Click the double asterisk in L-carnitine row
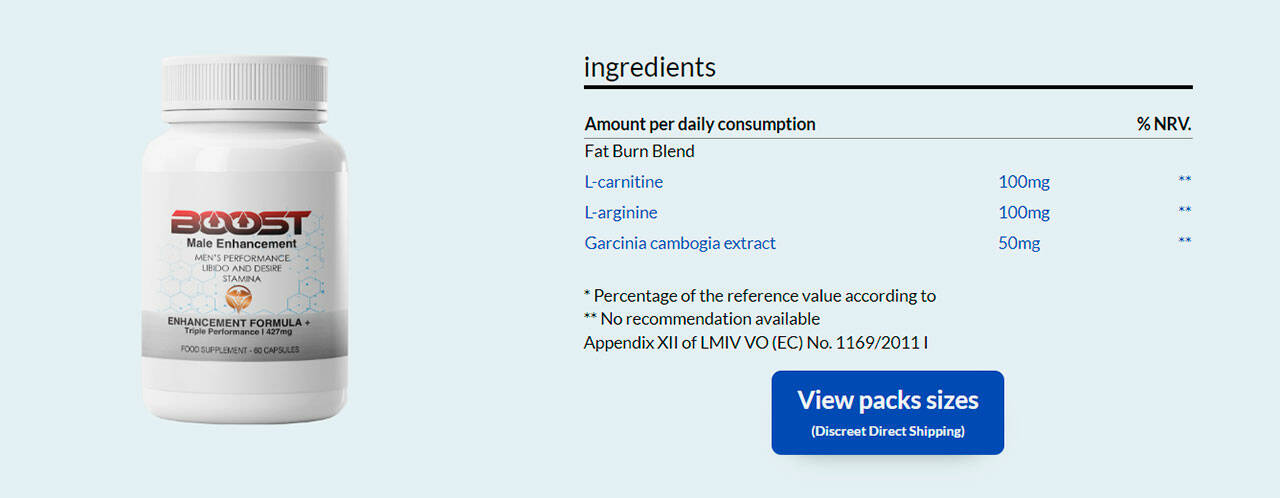Viewport: 1280px width, 498px height. tap(1184, 181)
